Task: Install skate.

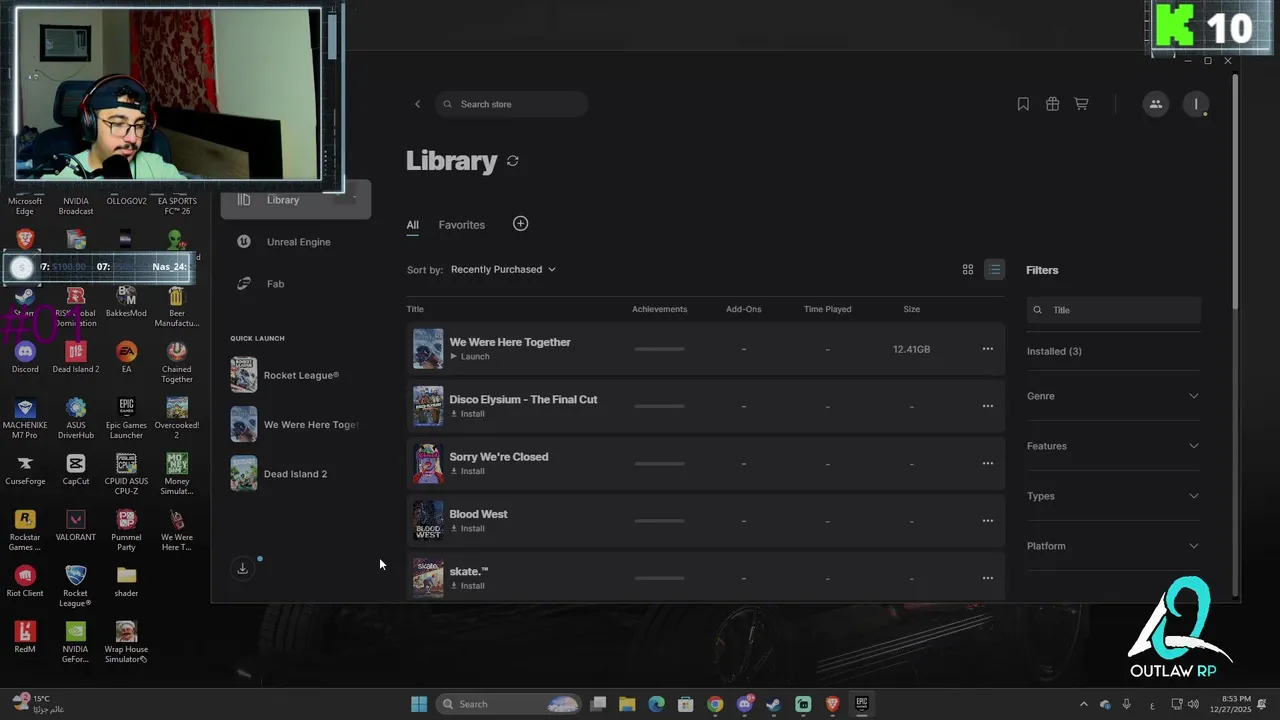Action: (467, 586)
